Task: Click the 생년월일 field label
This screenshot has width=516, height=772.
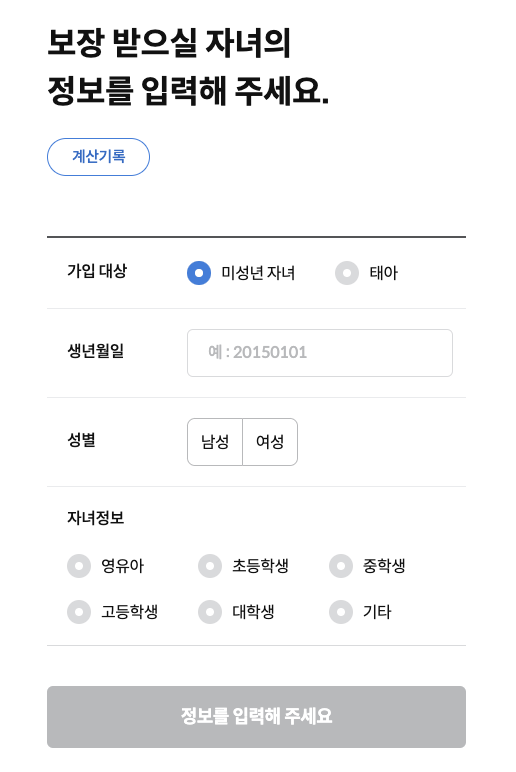Action: pyautogui.click(x=96, y=351)
